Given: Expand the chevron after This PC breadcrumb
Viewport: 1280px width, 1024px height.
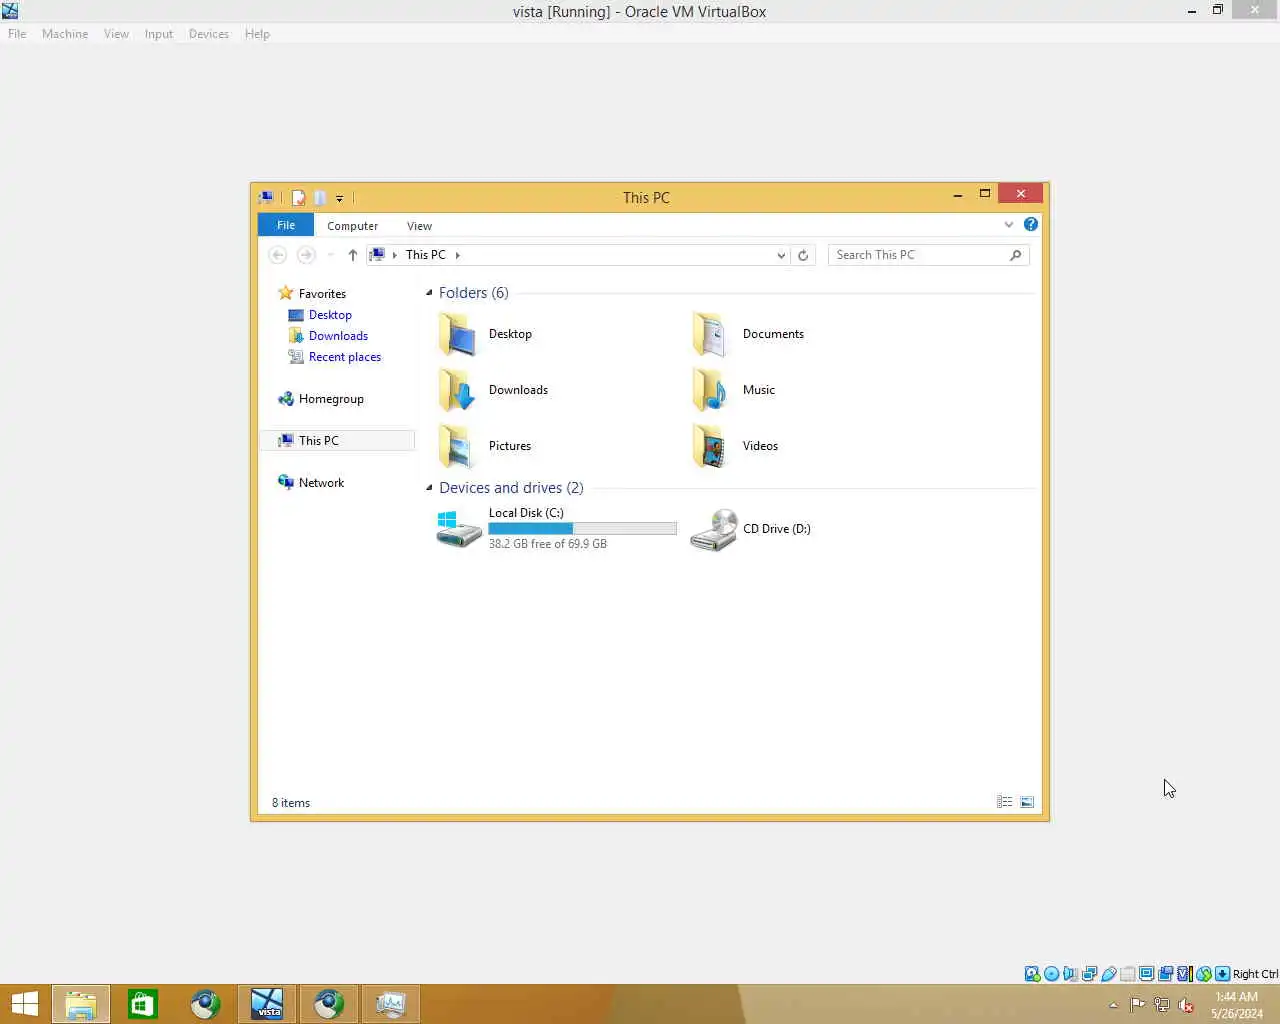Looking at the screenshot, I should click(x=458, y=255).
